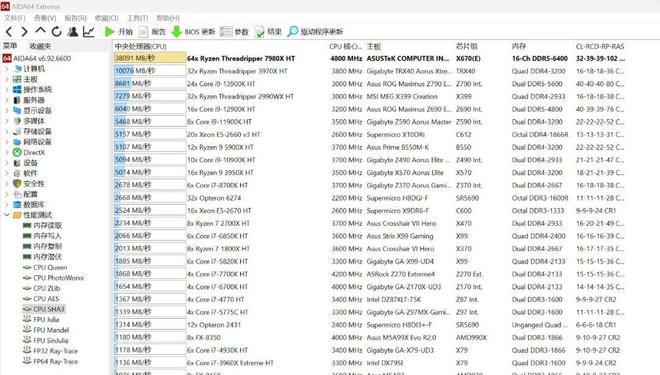This screenshot has height=375, width=660.
Task: Select the 软件 software icon
Action: [x=17, y=173]
